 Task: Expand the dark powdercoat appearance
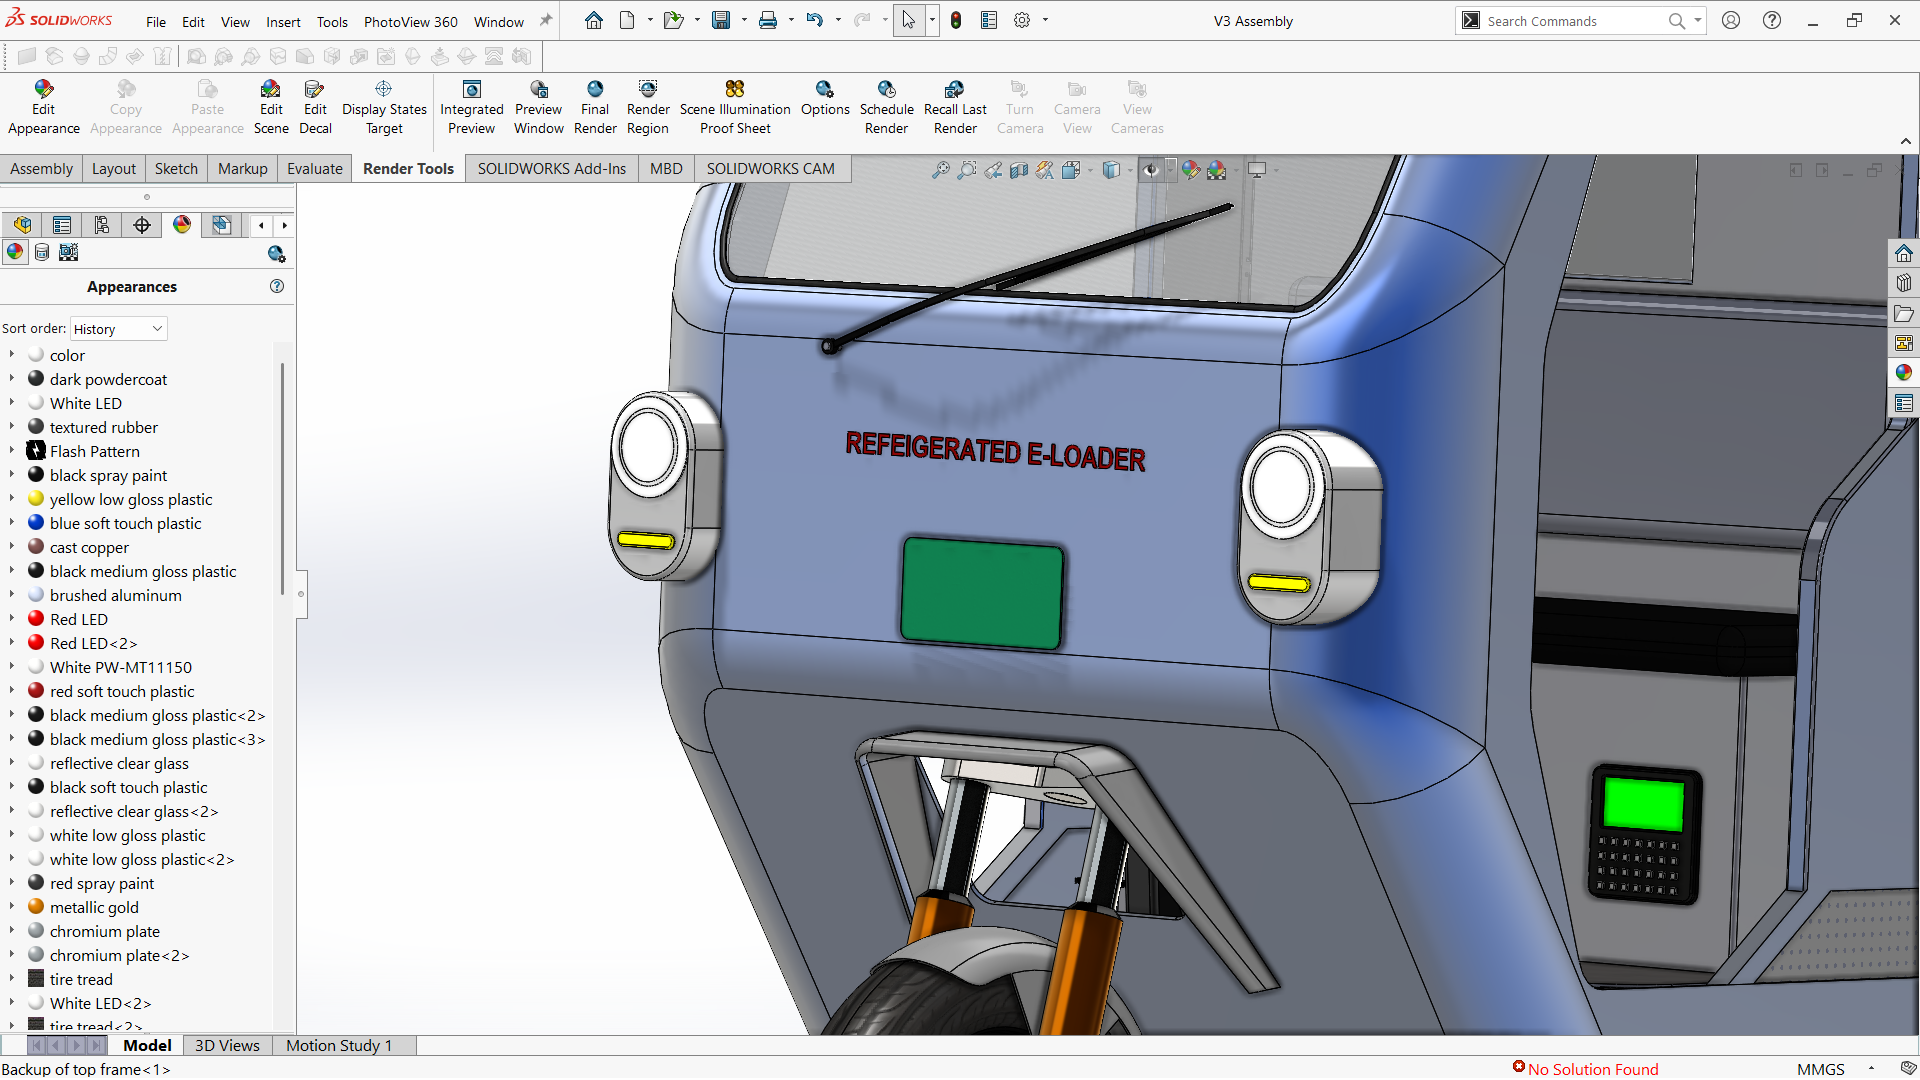pyautogui.click(x=12, y=379)
